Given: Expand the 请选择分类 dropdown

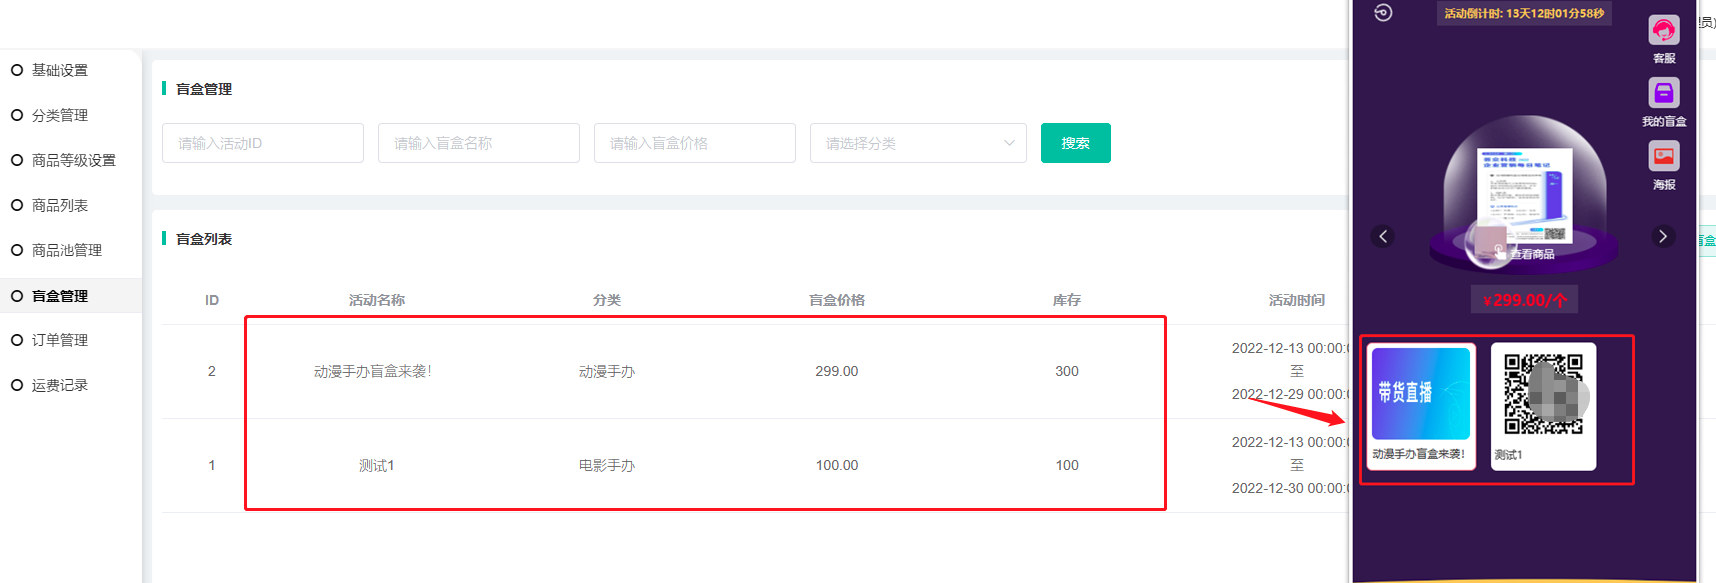Looking at the screenshot, I should pyautogui.click(x=918, y=143).
